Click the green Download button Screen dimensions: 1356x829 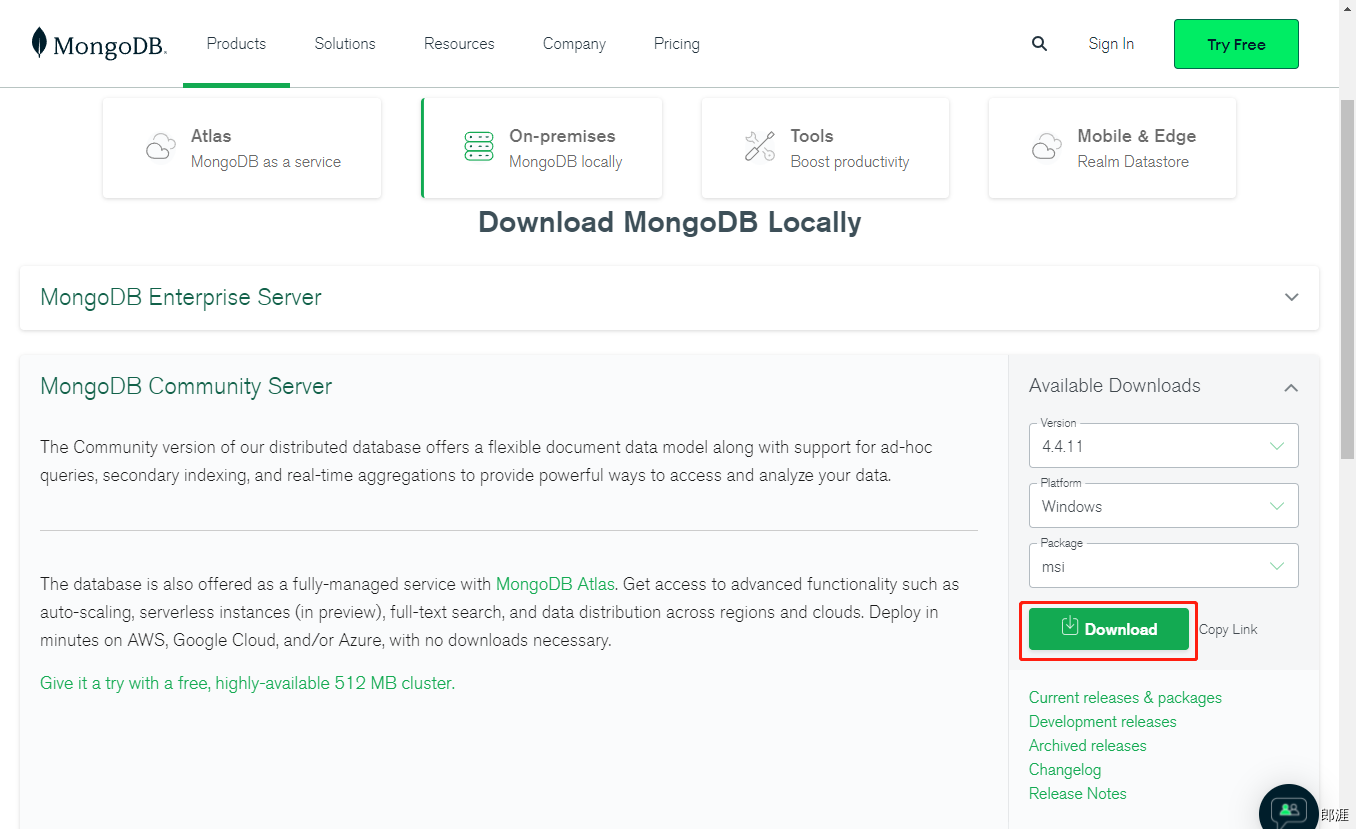(1109, 629)
